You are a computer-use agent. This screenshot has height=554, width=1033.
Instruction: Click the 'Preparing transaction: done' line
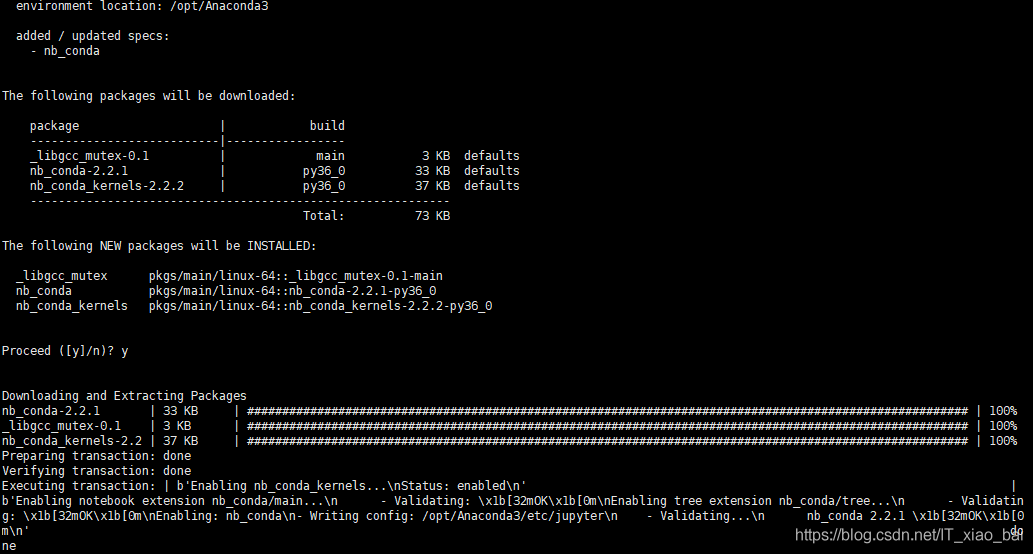(x=96, y=457)
